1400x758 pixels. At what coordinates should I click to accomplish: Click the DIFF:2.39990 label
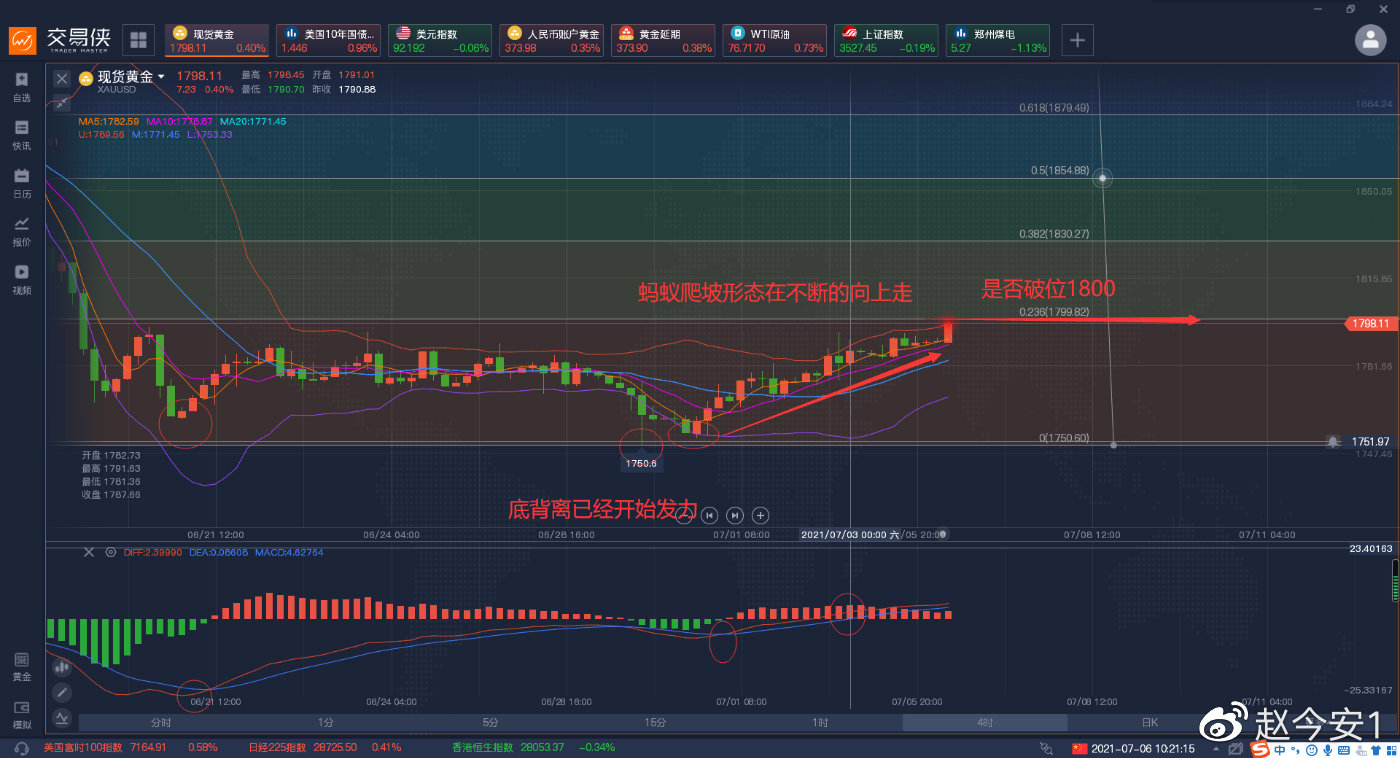point(152,552)
